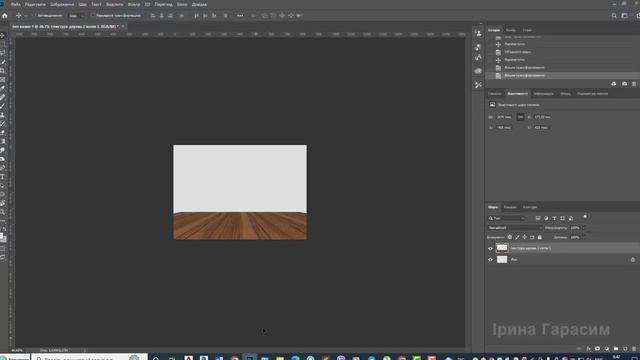This screenshot has height=360, width=640.
Task: Delete layer trash icon in Layers panel
Action: point(634,349)
